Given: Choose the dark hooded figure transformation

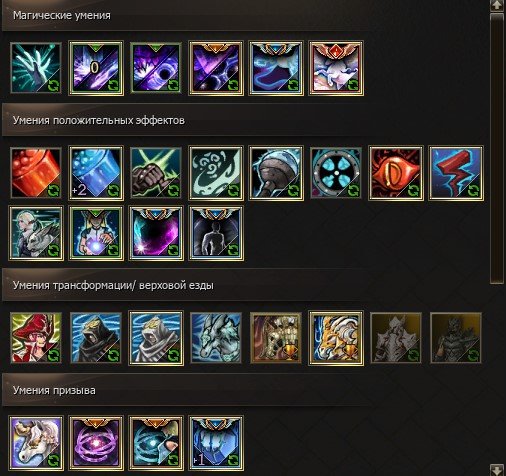Looking at the screenshot, I should pos(96,338).
